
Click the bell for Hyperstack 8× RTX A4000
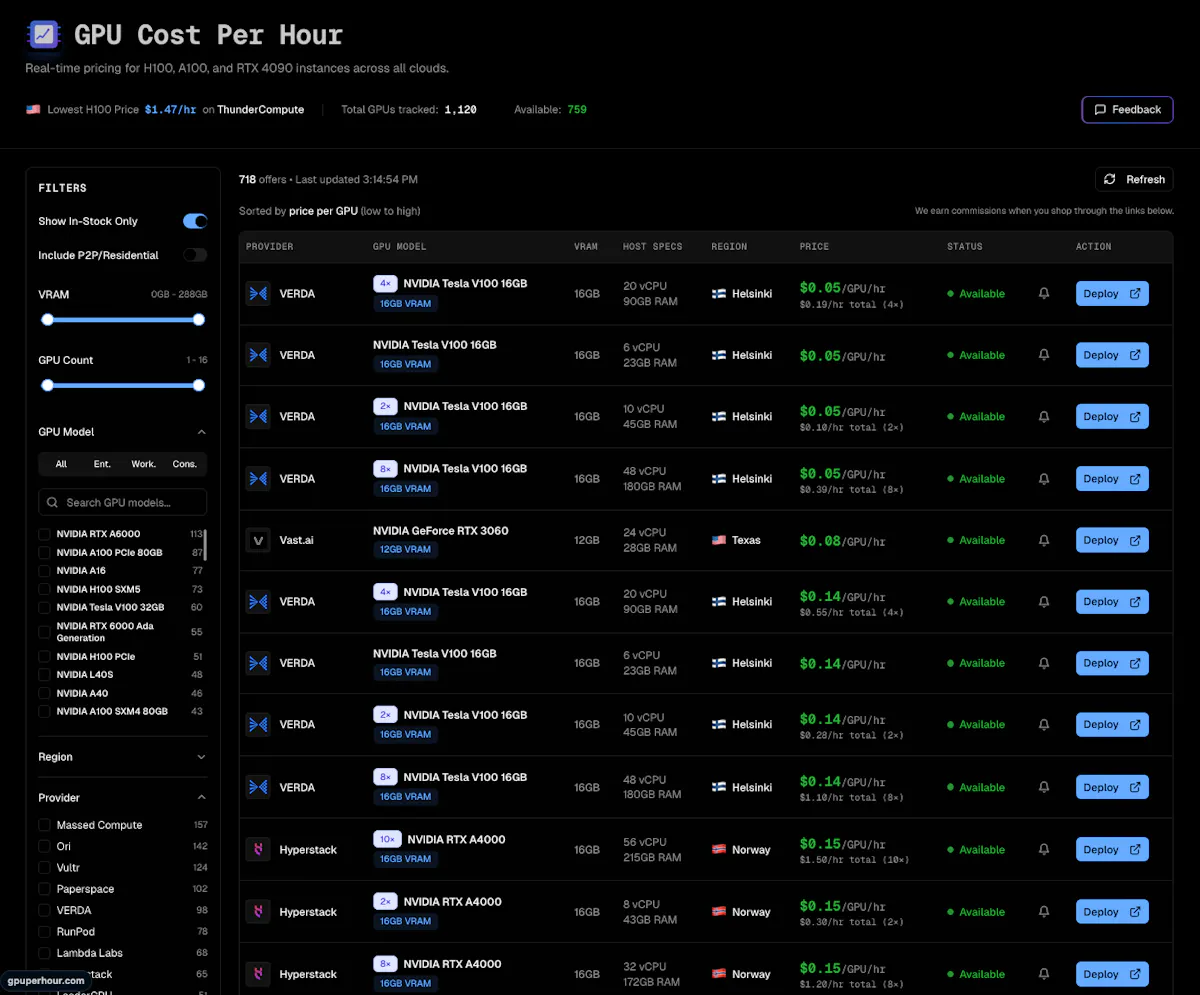click(x=1044, y=974)
